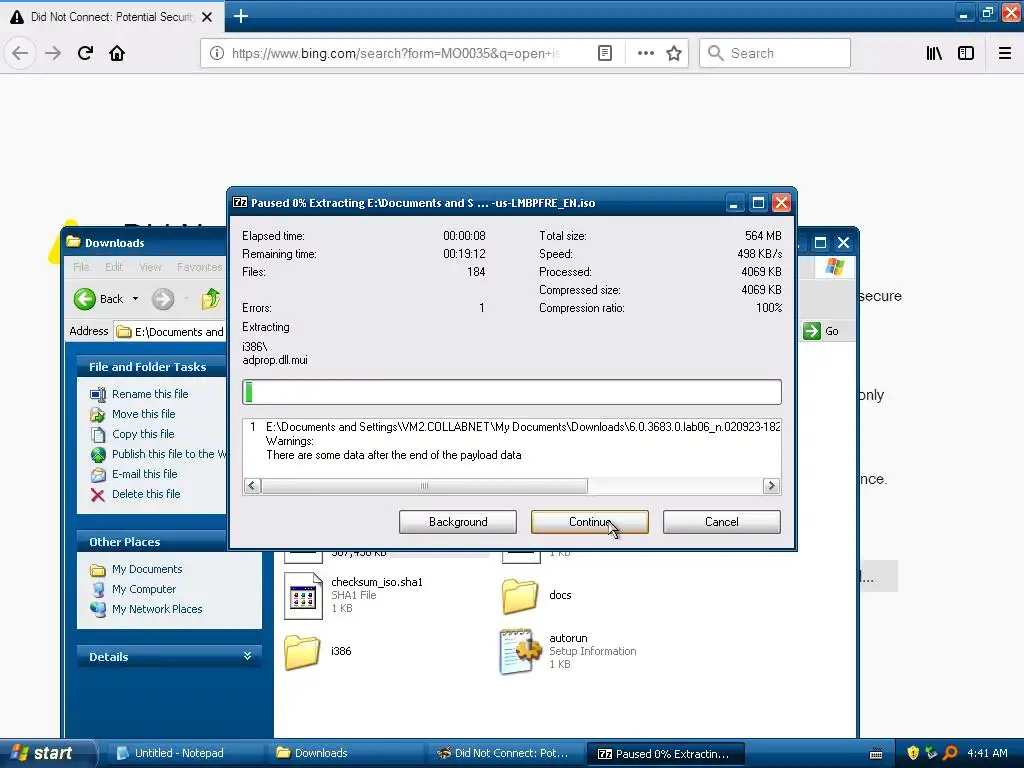Open Back history dropdown arrow in Downloads
Screen dimensions: 1024x768
tap(135, 299)
